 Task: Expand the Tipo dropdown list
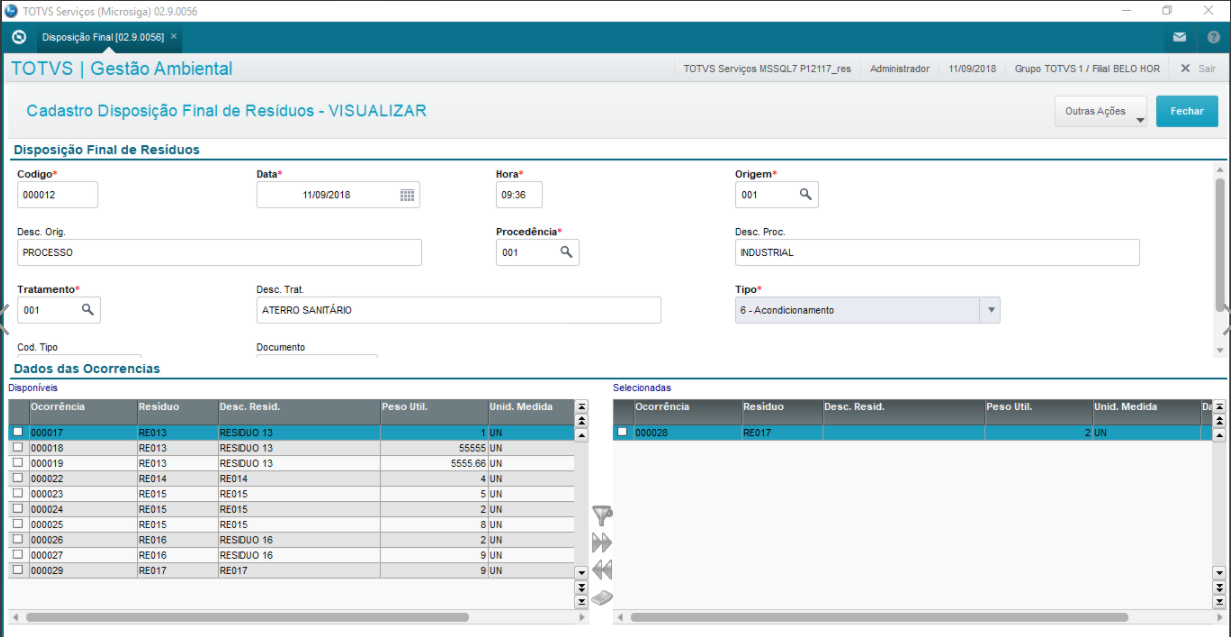(991, 310)
